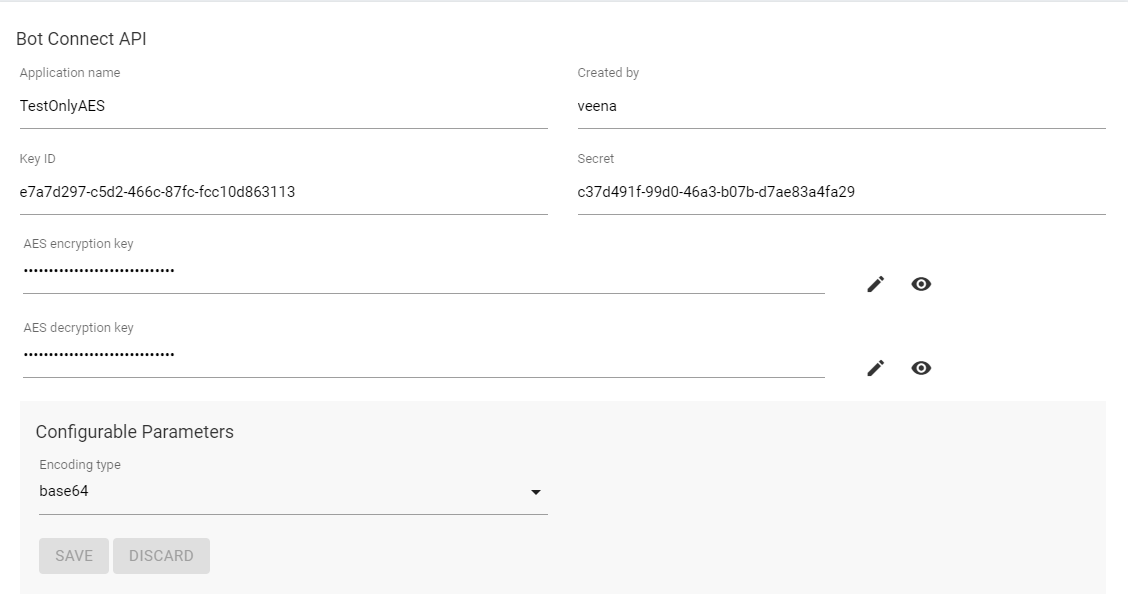Click the Bot Connect API heading
Screen dimensions: 1128x605
[x=81, y=39]
